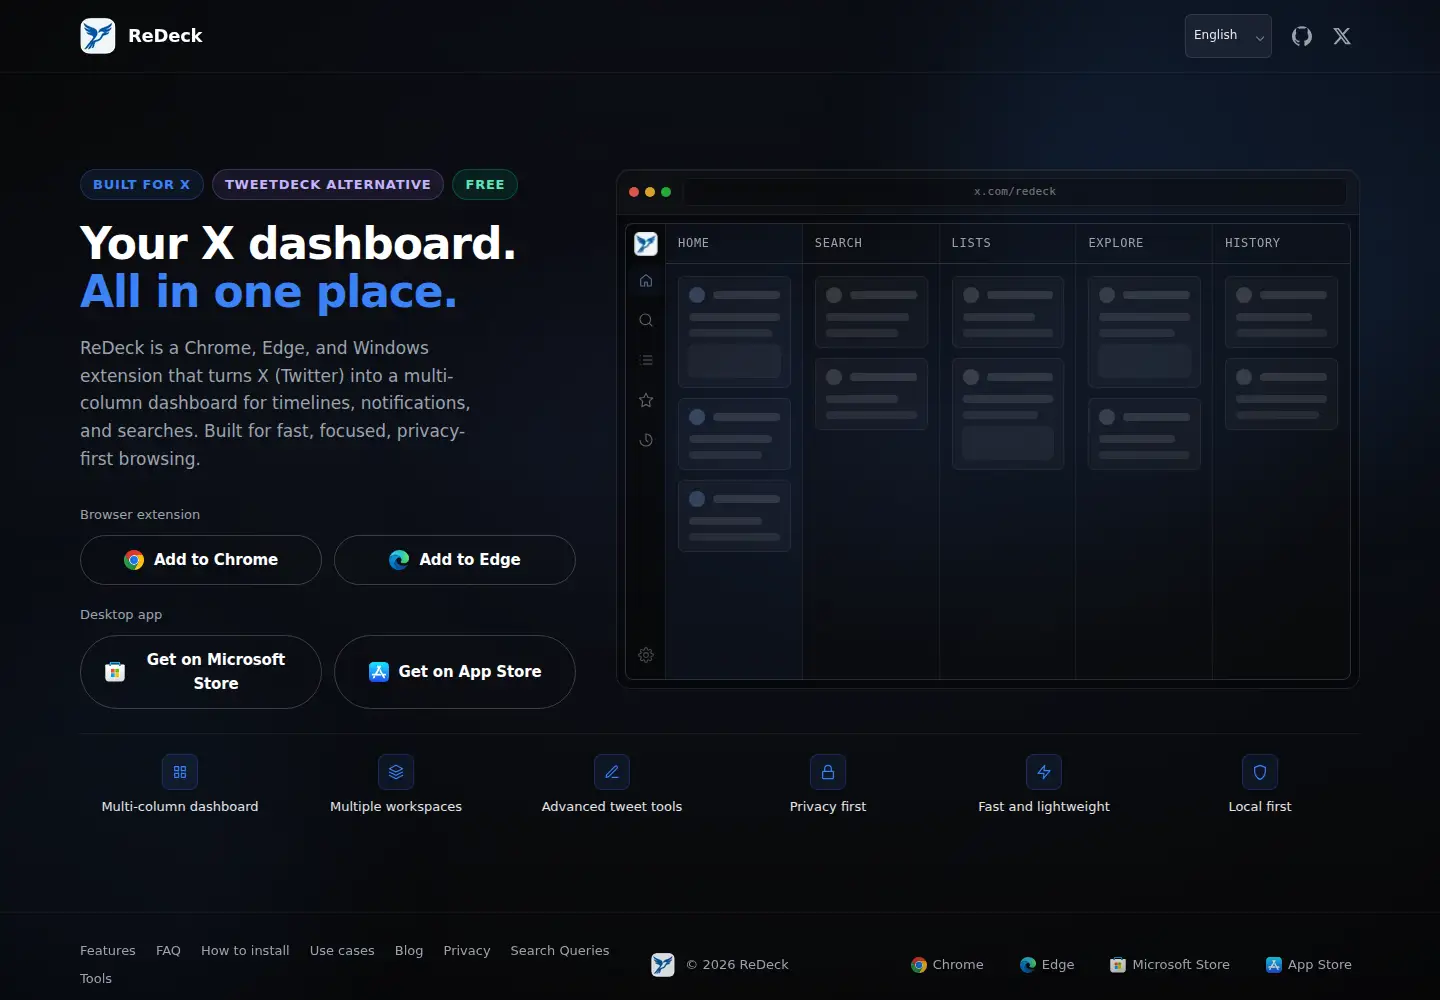This screenshot has height=1000, width=1440.
Task: Click the list icon in the mockup sidebar
Action: tap(646, 360)
